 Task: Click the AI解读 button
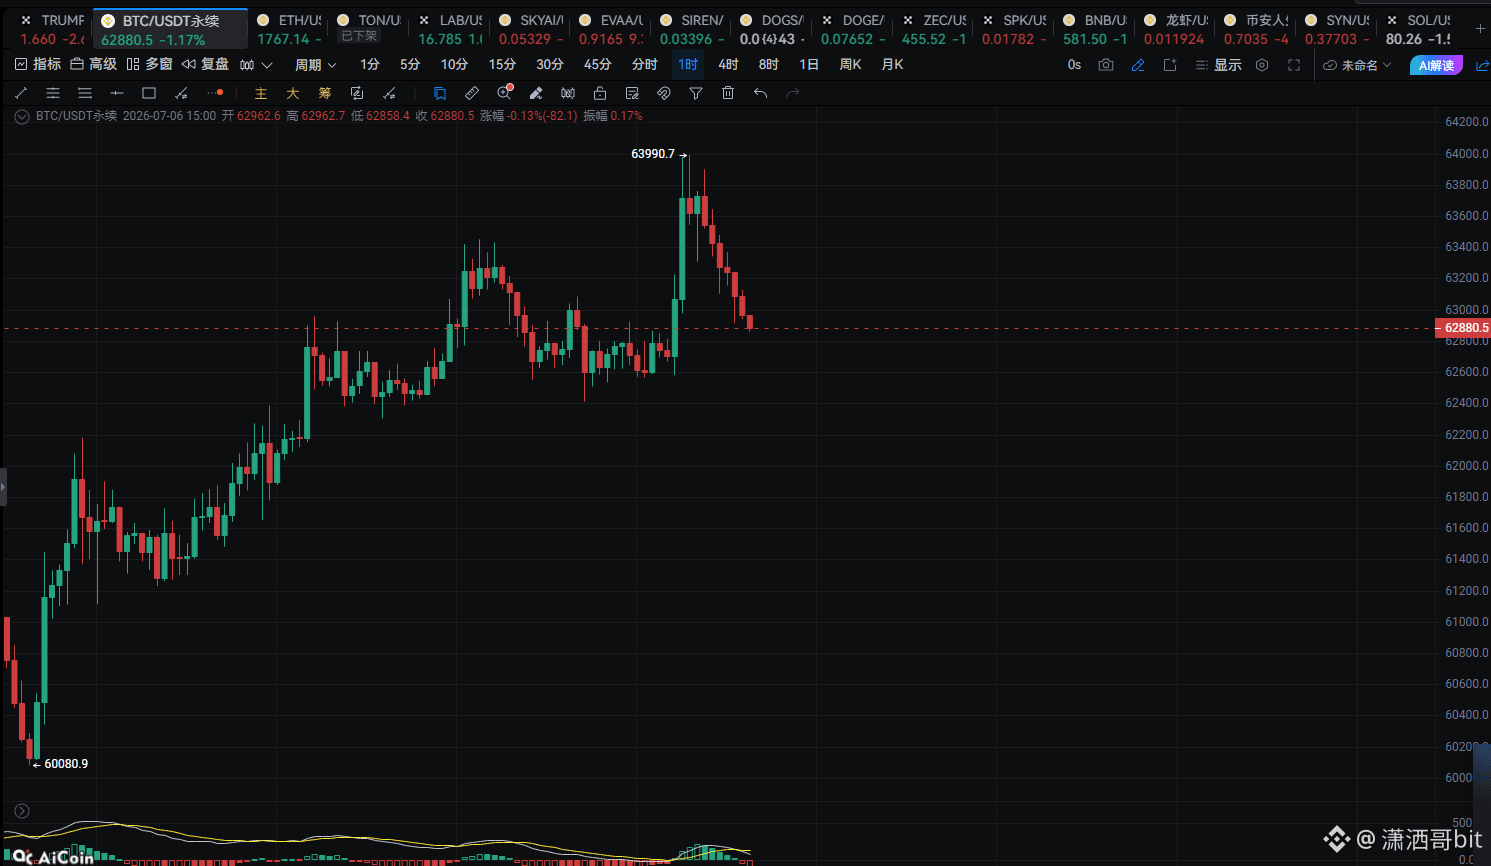click(x=1436, y=65)
